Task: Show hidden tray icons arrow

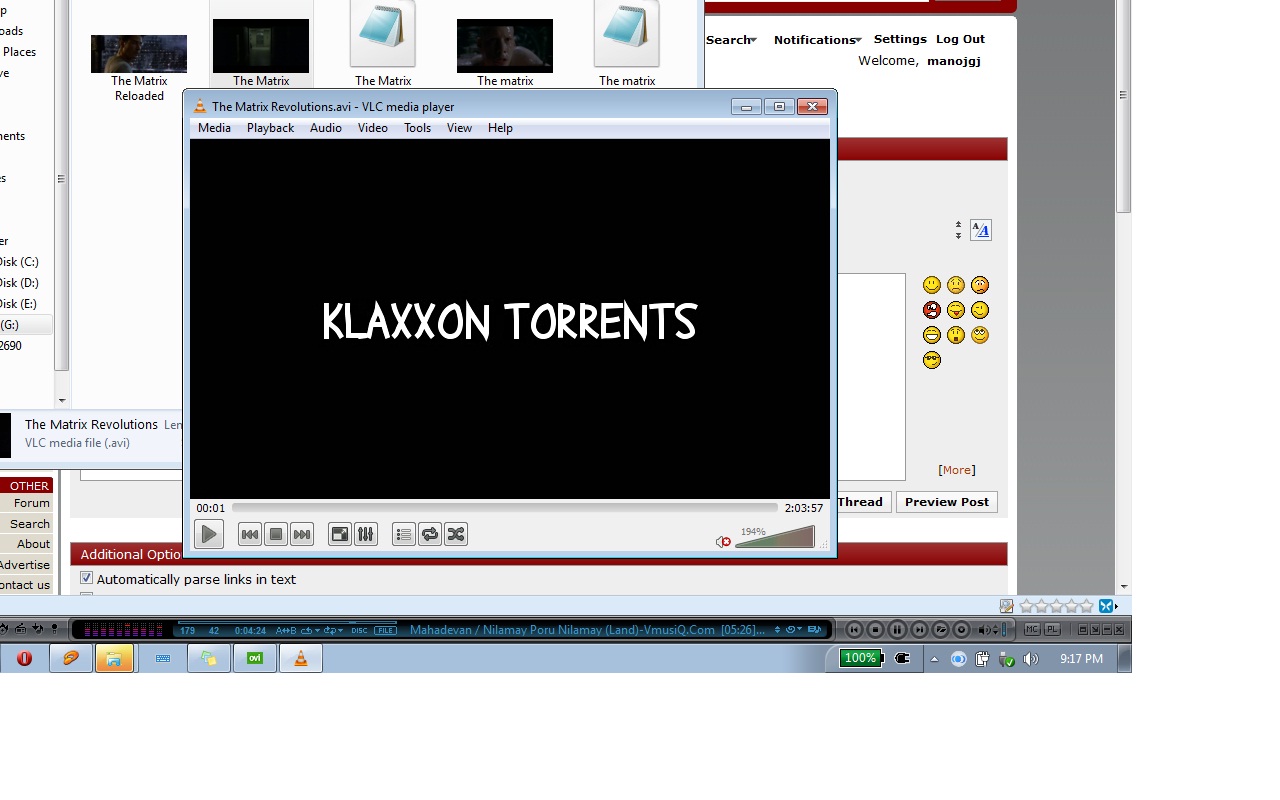Action: pyautogui.click(x=935, y=659)
